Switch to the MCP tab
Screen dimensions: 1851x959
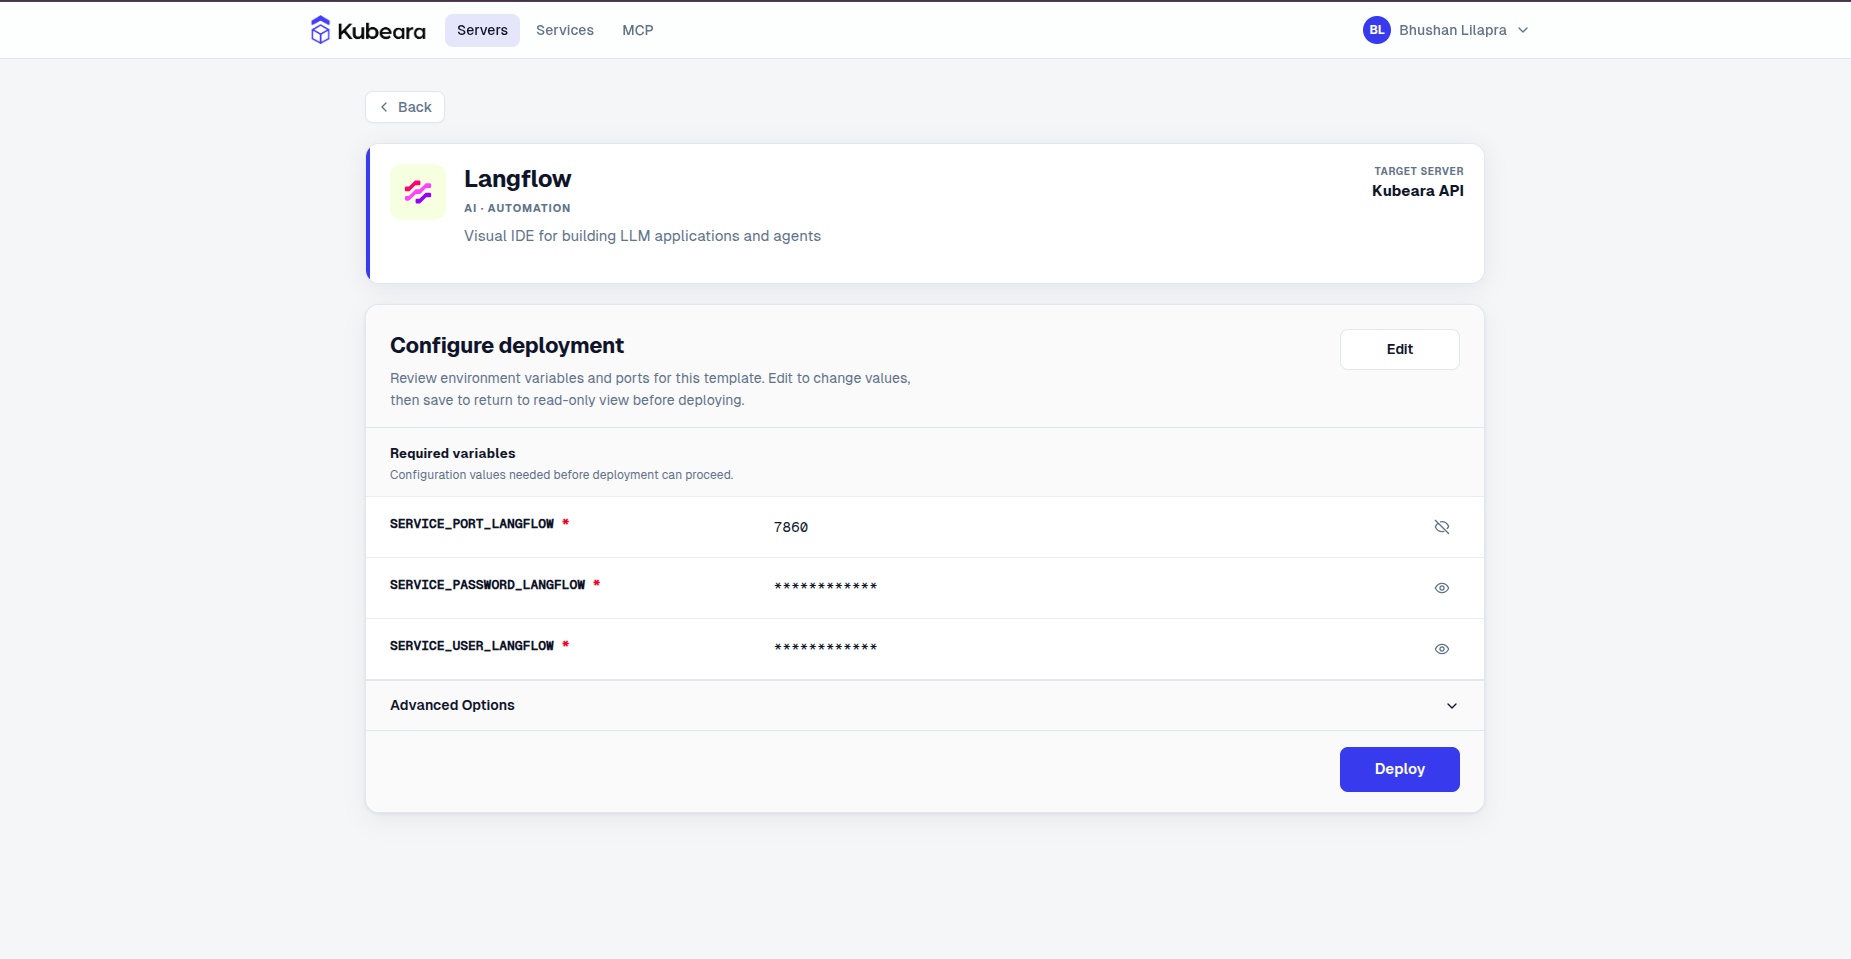tap(638, 30)
